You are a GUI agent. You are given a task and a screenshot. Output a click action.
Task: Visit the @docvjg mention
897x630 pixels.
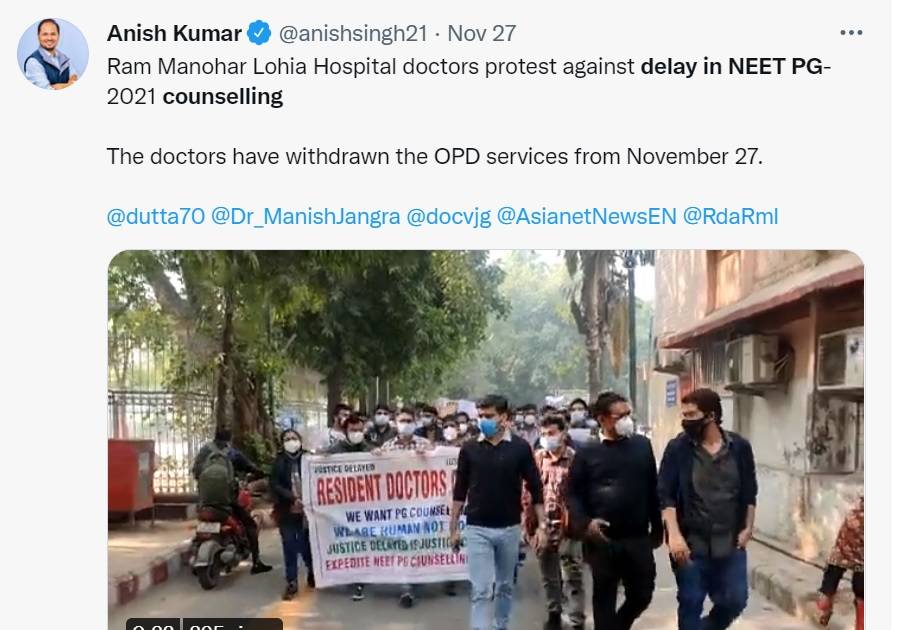pos(448,216)
